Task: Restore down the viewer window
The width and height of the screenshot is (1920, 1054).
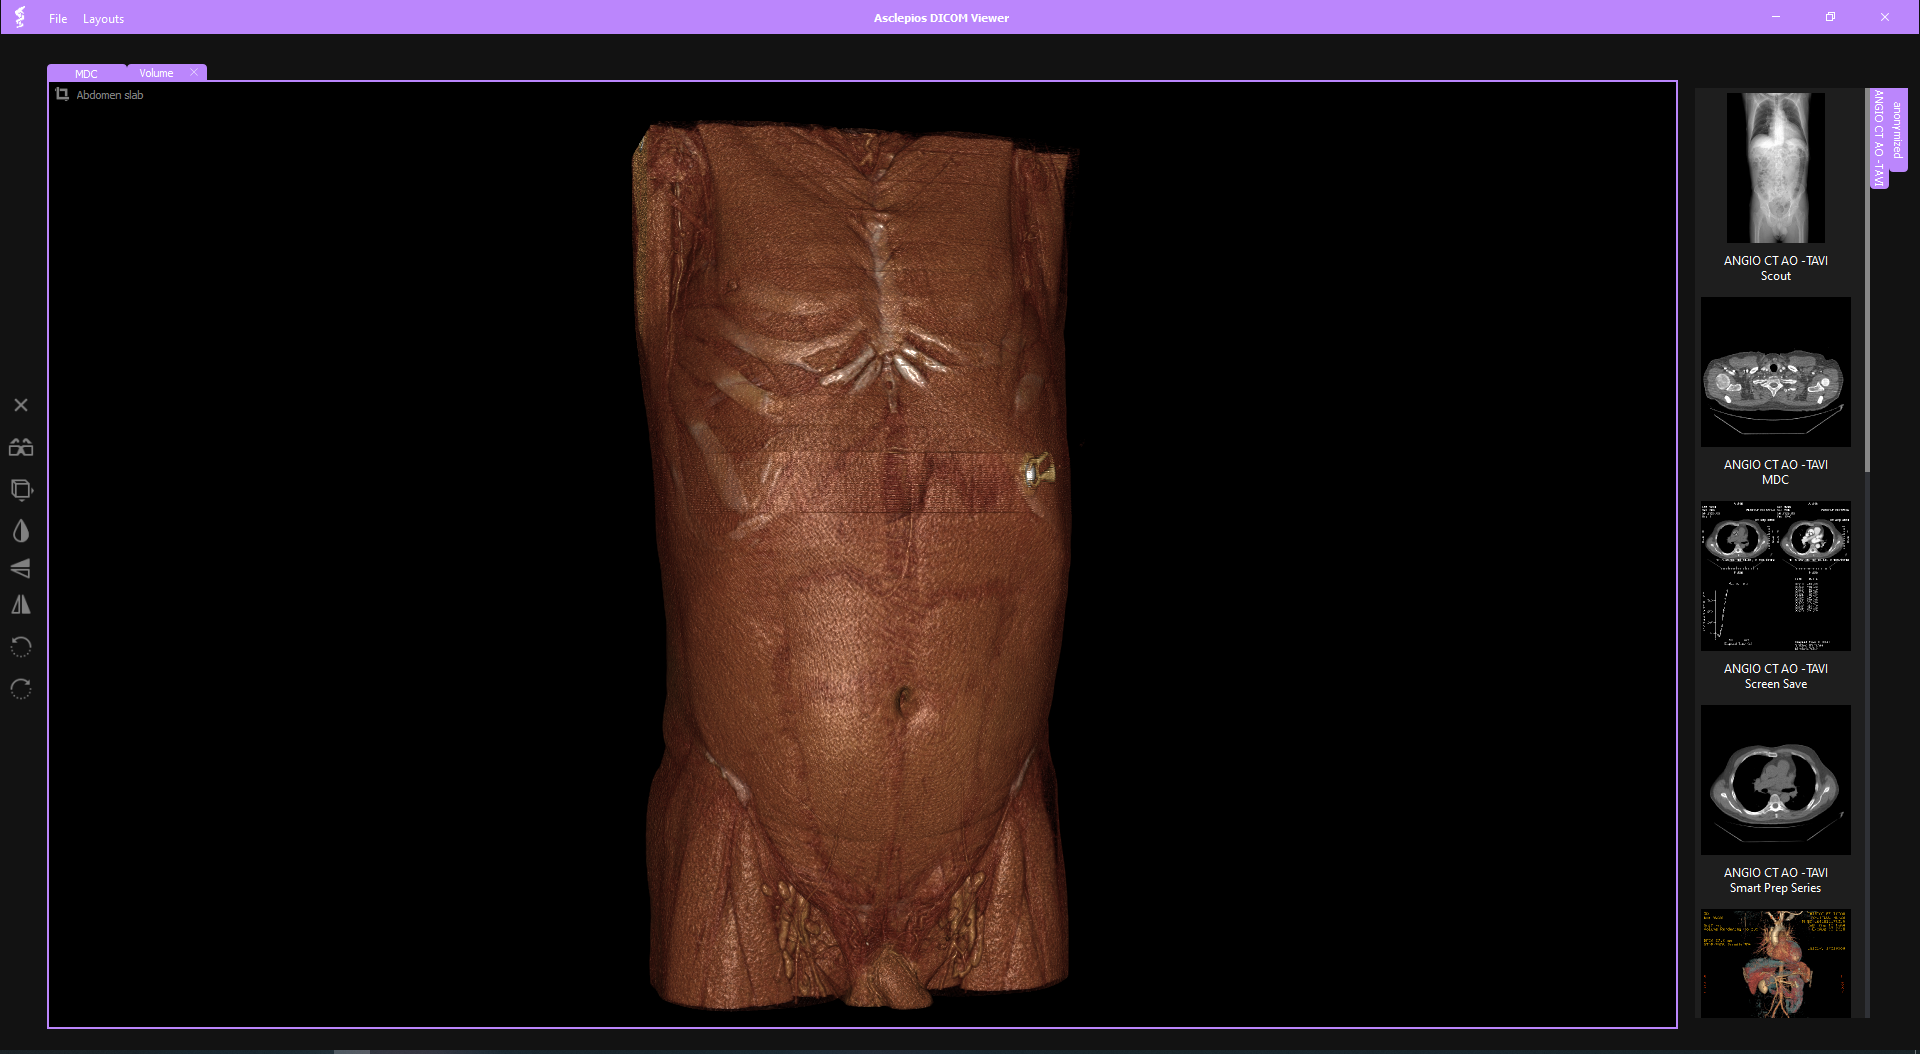Action: click(x=1830, y=17)
